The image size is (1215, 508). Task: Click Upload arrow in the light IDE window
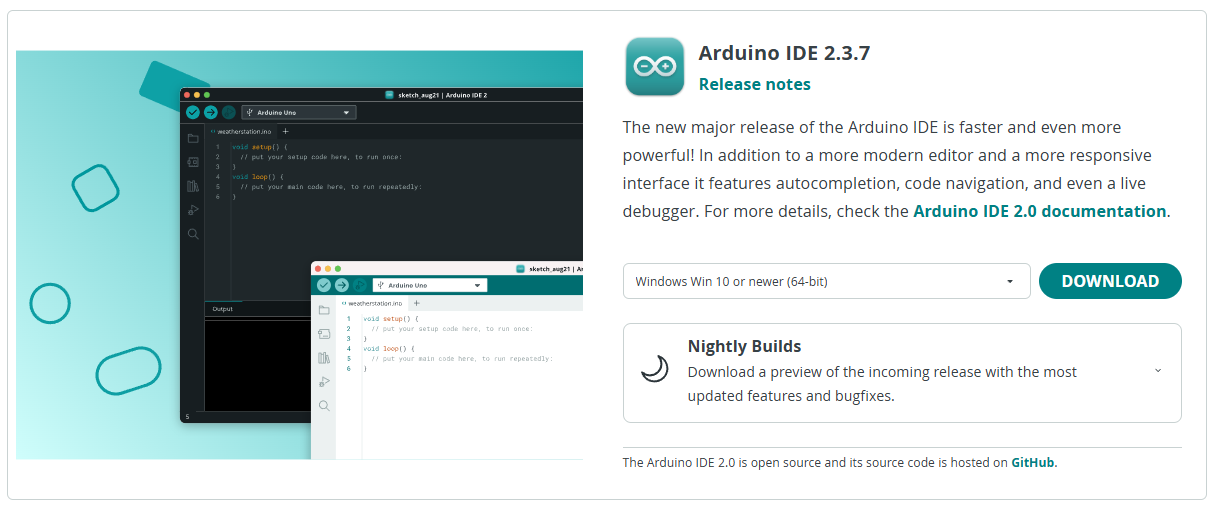pos(342,285)
